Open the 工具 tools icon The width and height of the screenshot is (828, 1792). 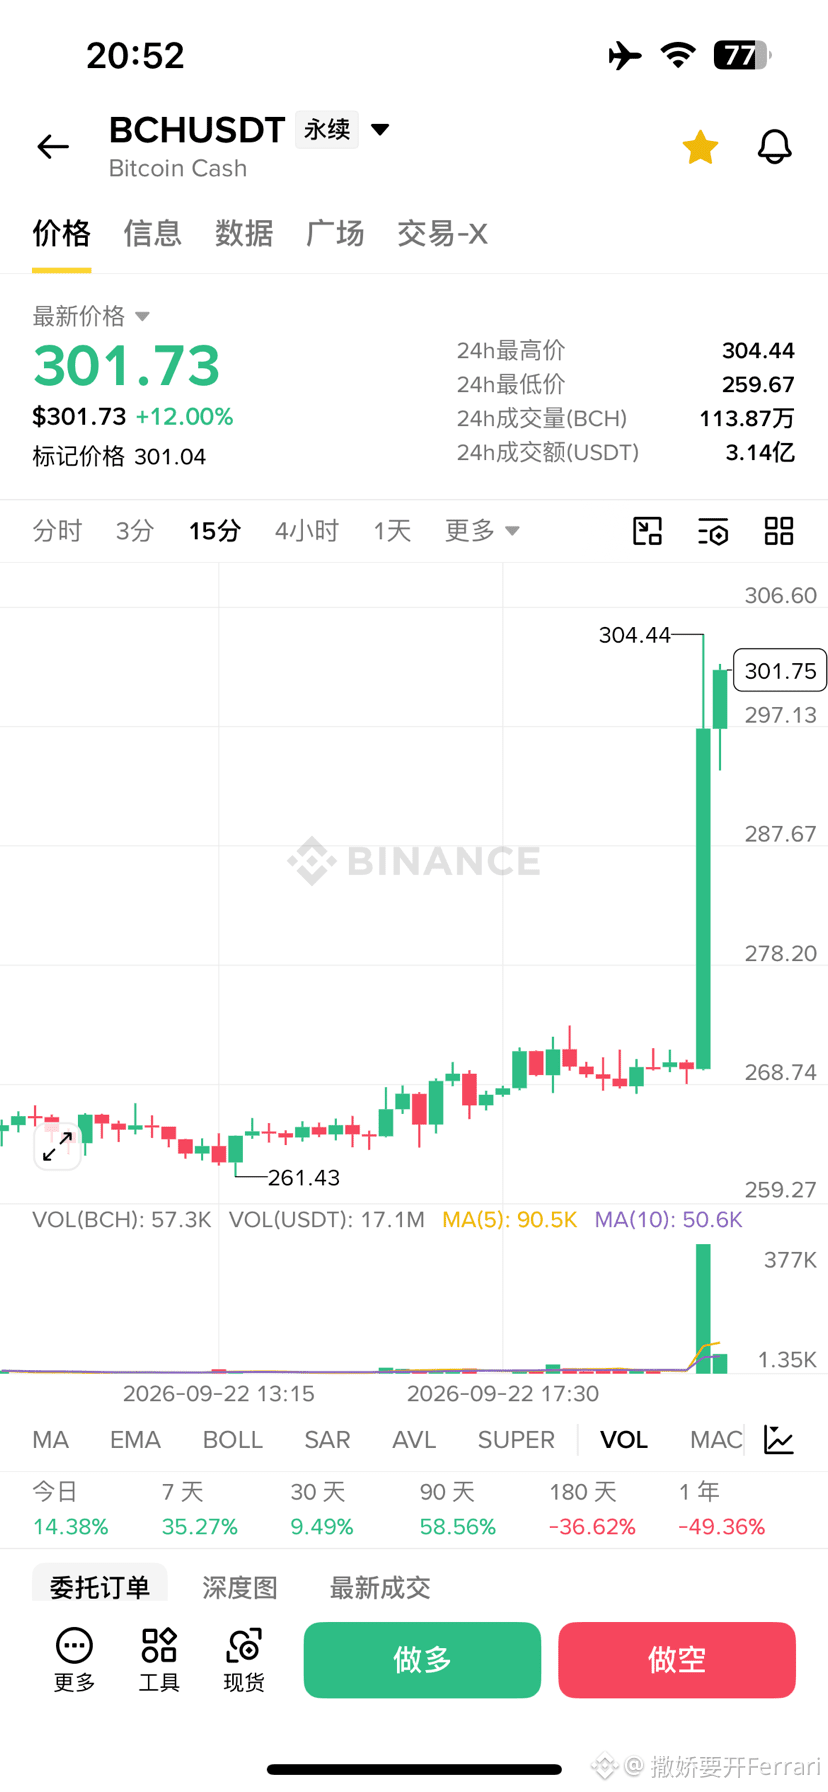(159, 1660)
